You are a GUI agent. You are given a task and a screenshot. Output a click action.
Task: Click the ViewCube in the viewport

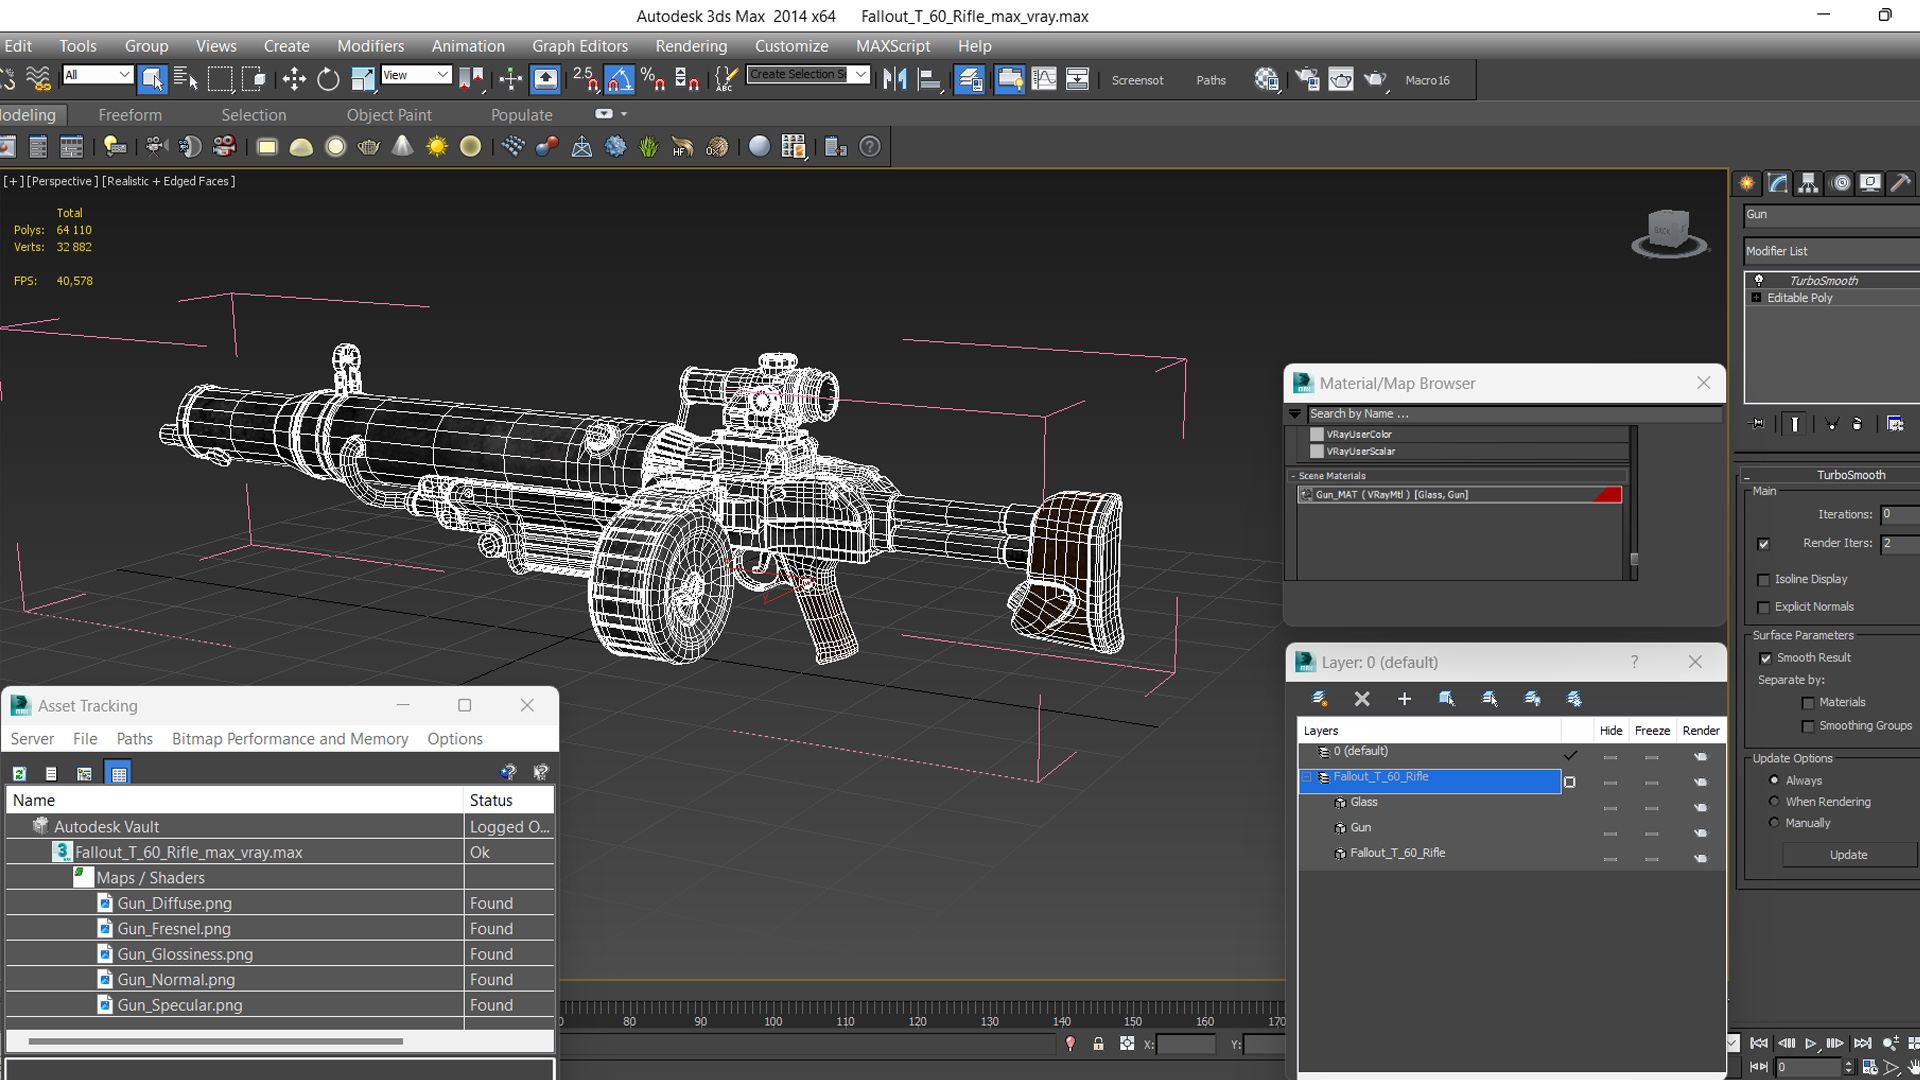[x=1669, y=234]
